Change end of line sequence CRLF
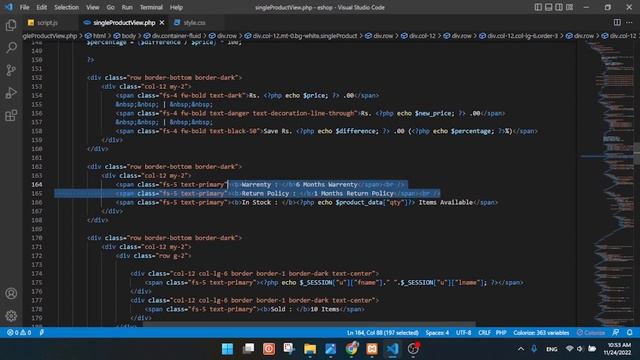The height and width of the screenshot is (360, 640). (x=484, y=333)
